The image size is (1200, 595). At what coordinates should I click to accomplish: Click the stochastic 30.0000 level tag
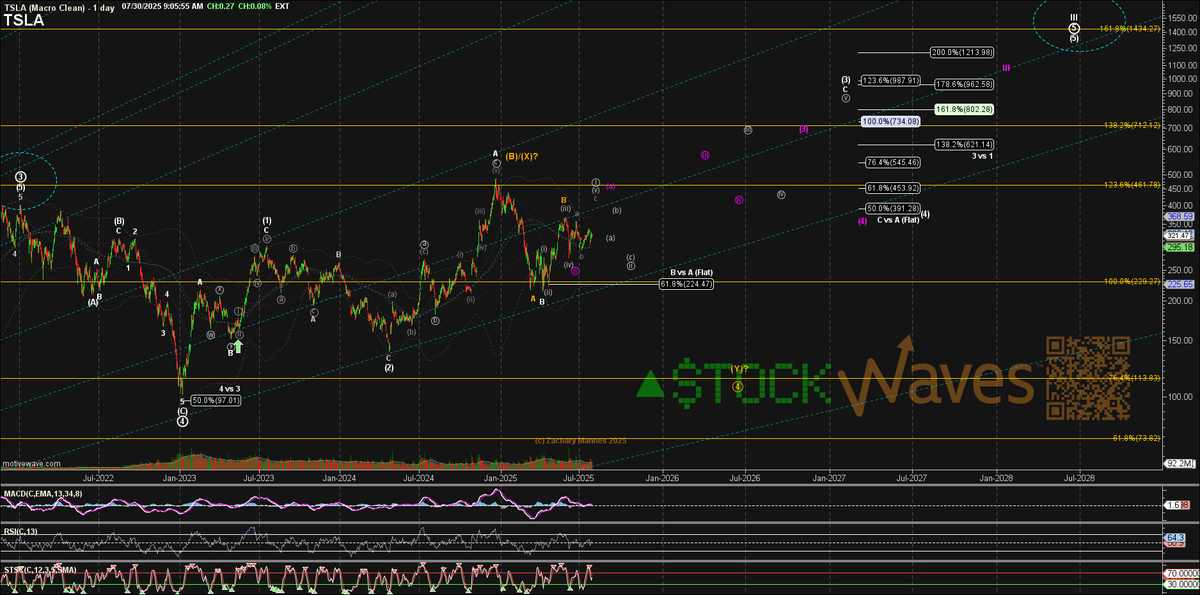(1180, 584)
